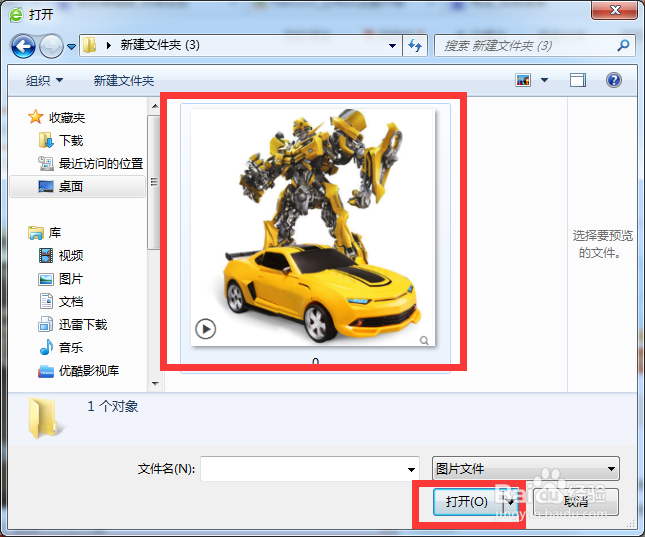Click the magnifier icon on thumbnail

424,340
